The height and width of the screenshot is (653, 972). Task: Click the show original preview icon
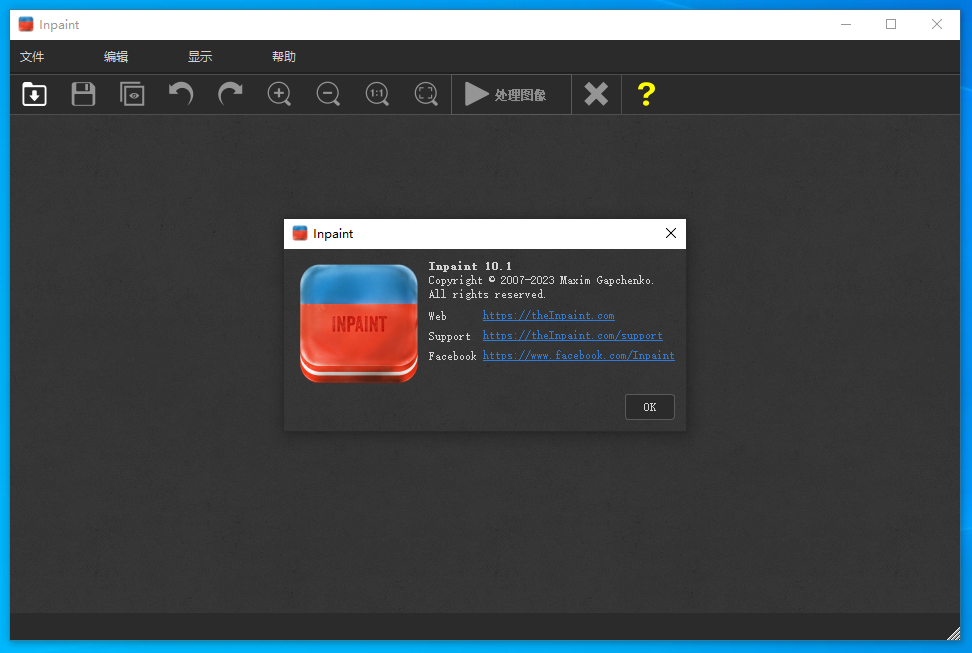[132, 94]
